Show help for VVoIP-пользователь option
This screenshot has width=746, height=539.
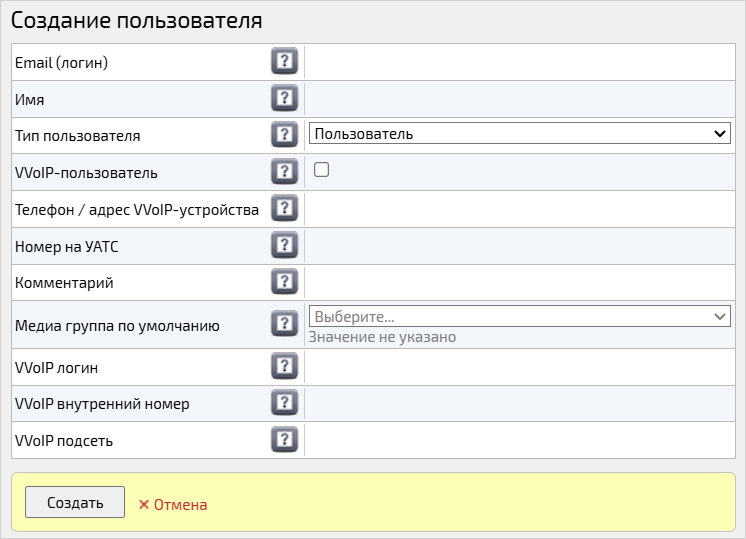point(285,172)
